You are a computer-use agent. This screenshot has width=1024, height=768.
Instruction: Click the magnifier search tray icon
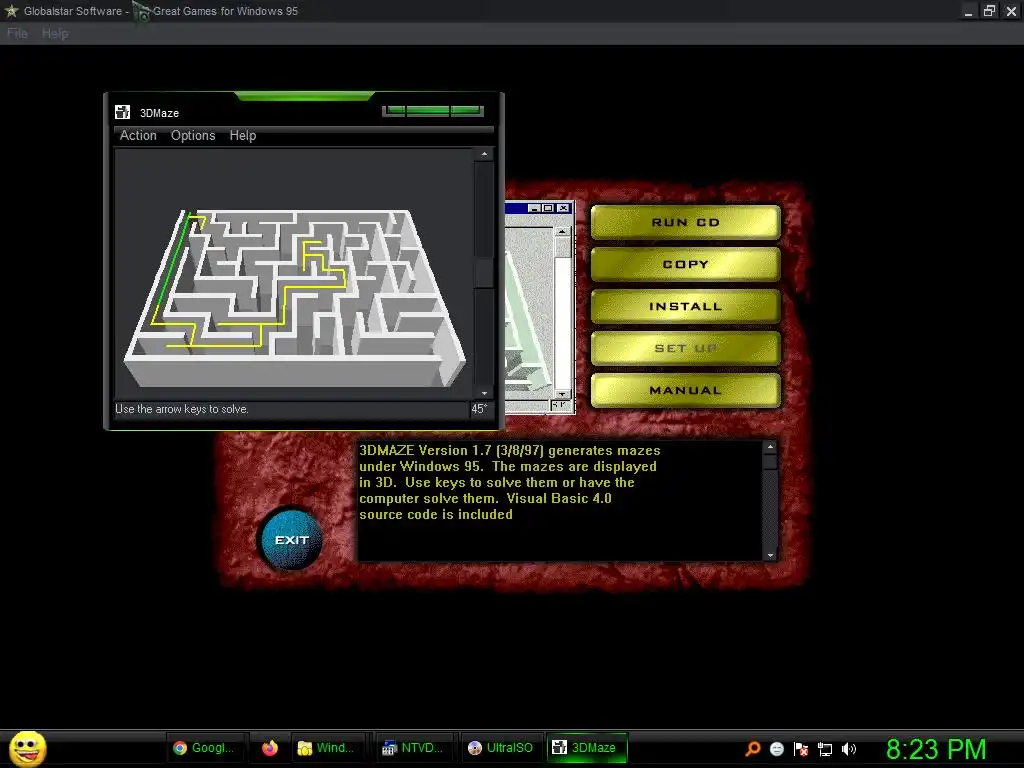click(x=753, y=748)
